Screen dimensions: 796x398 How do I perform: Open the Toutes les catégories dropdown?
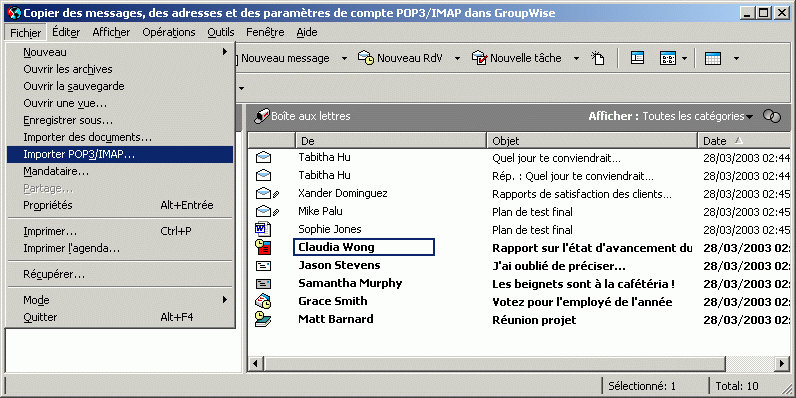click(698, 116)
